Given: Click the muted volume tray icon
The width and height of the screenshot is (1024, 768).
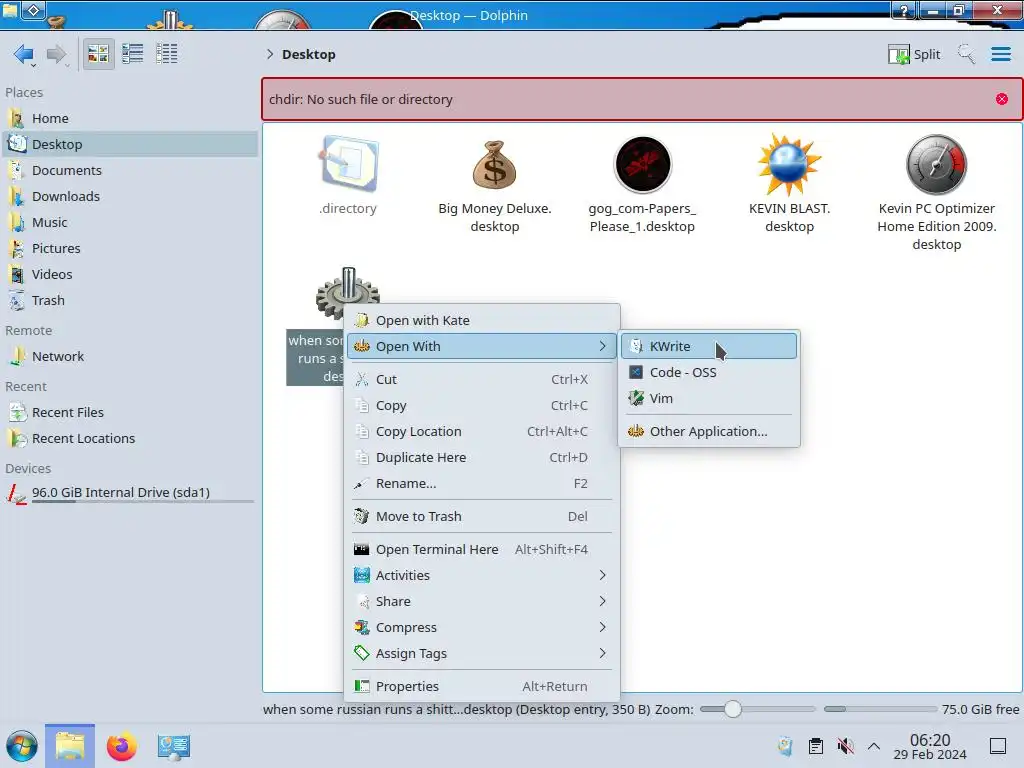Looking at the screenshot, I should click(x=845, y=746).
